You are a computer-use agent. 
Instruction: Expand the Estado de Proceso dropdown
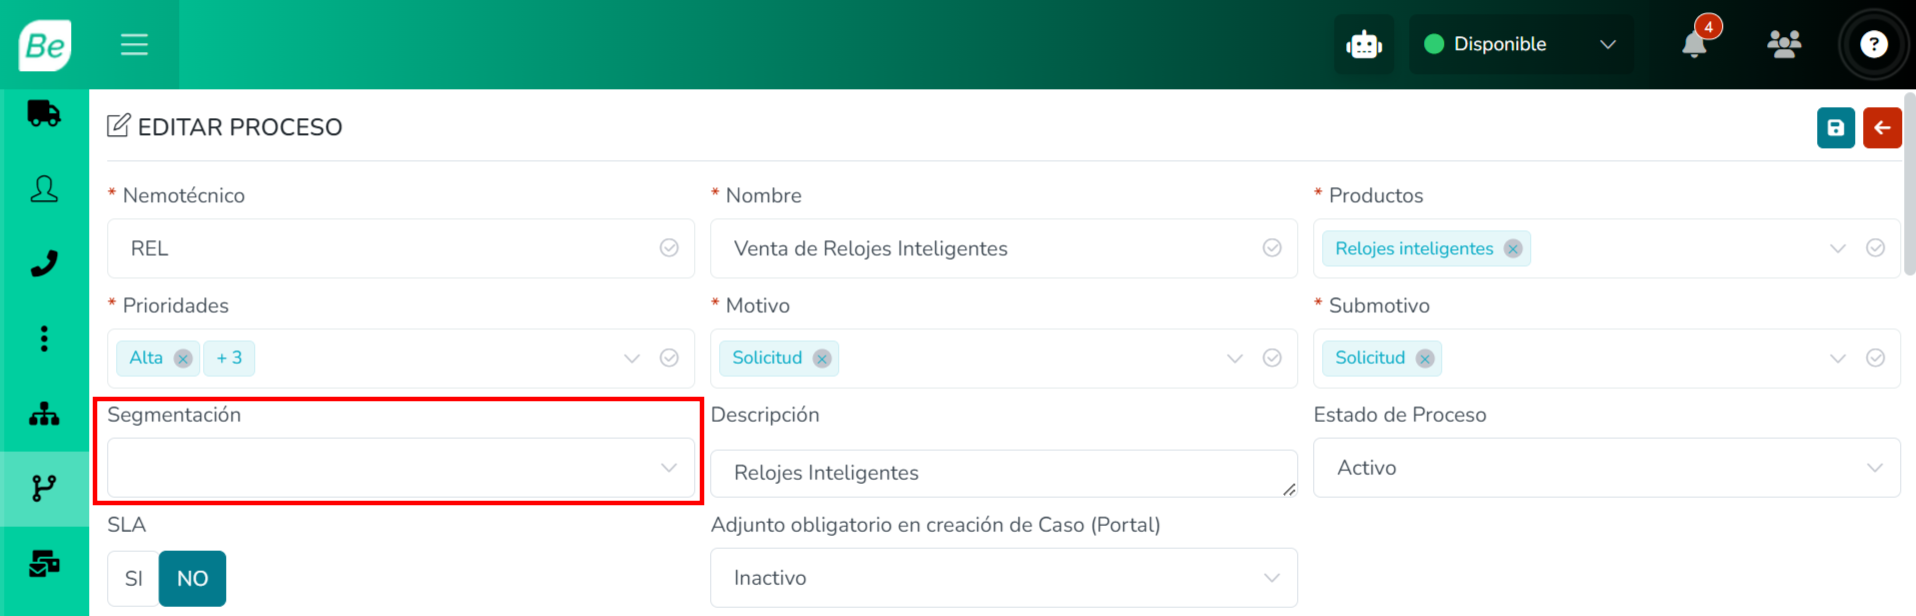click(1606, 467)
